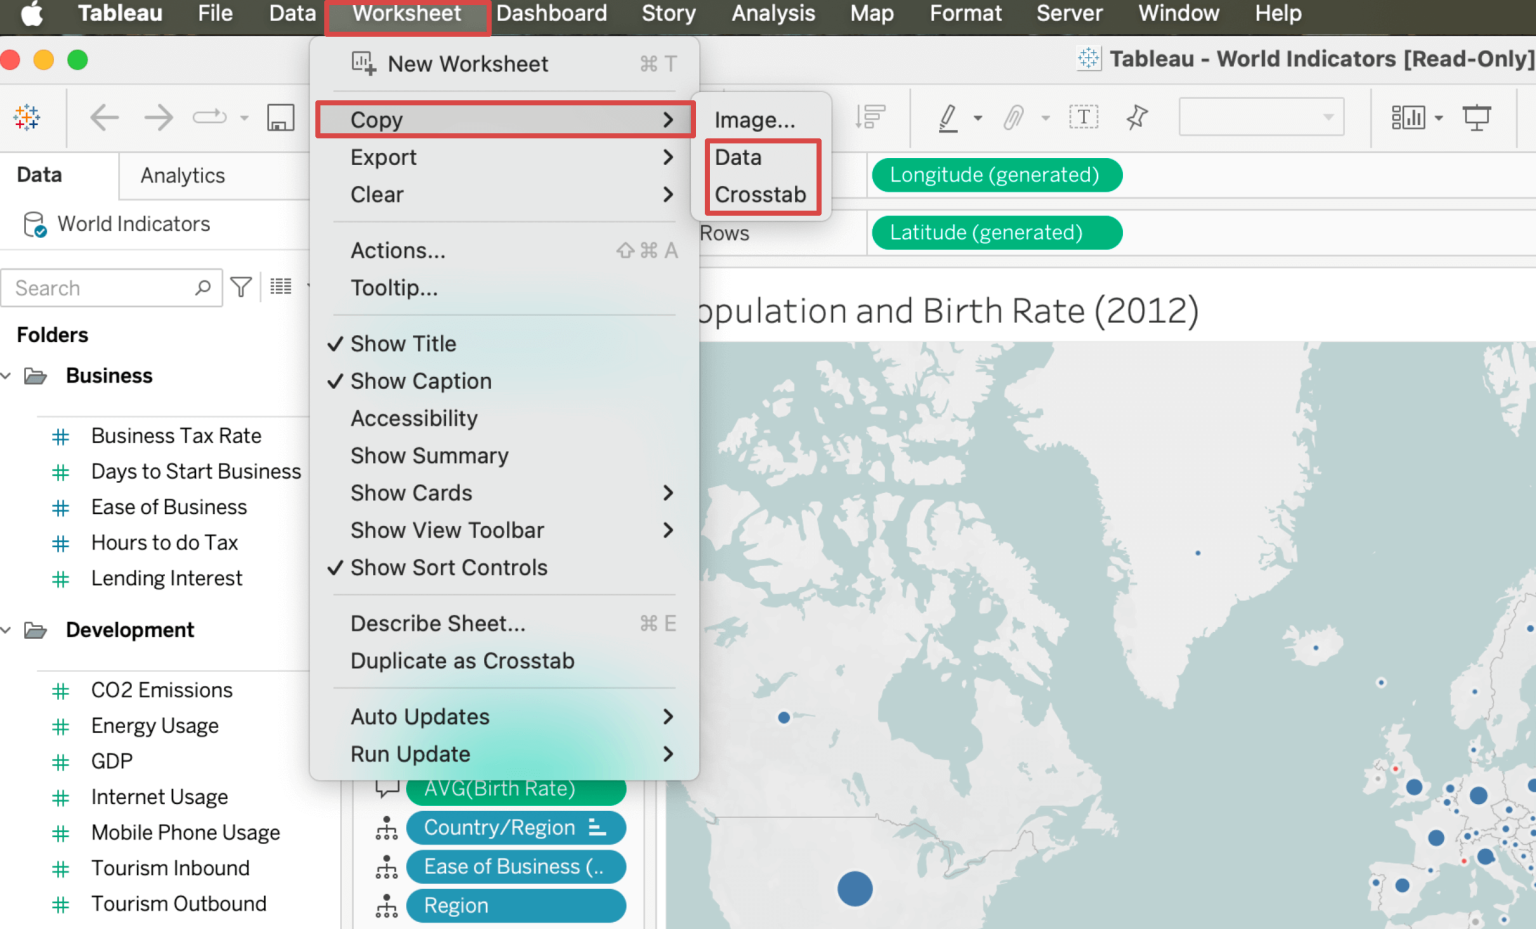Click the Text label icon
Viewport: 1536px width, 929px height.
click(1085, 117)
